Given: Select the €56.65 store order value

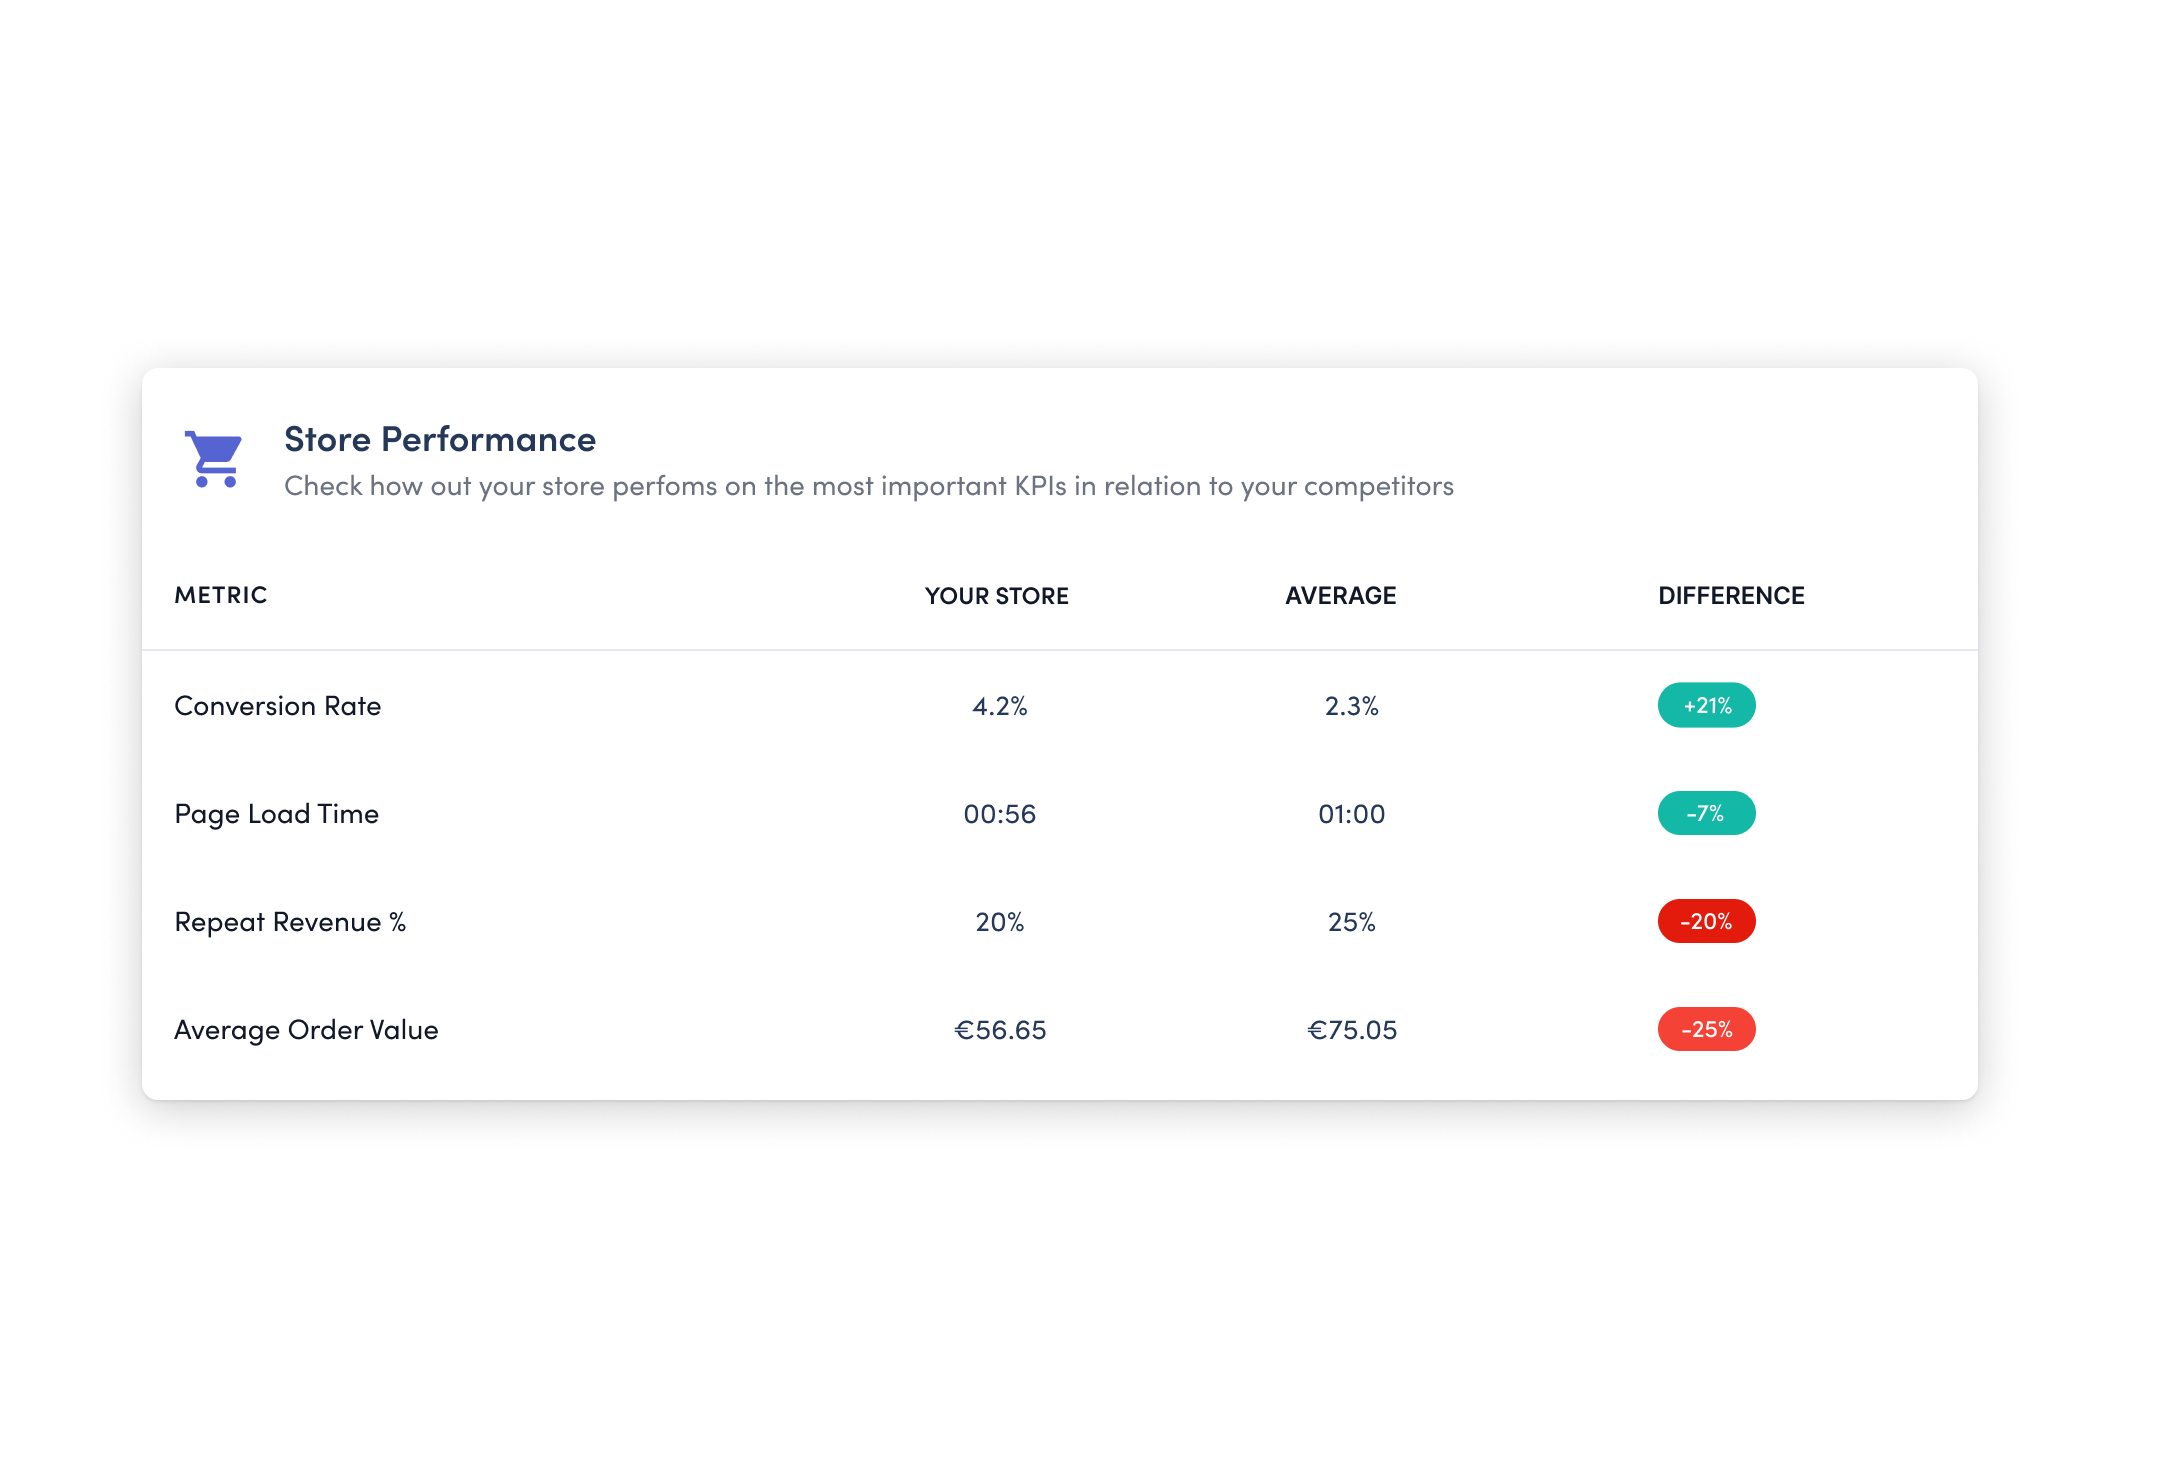Looking at the screenshot, I should point(1000,1030).
